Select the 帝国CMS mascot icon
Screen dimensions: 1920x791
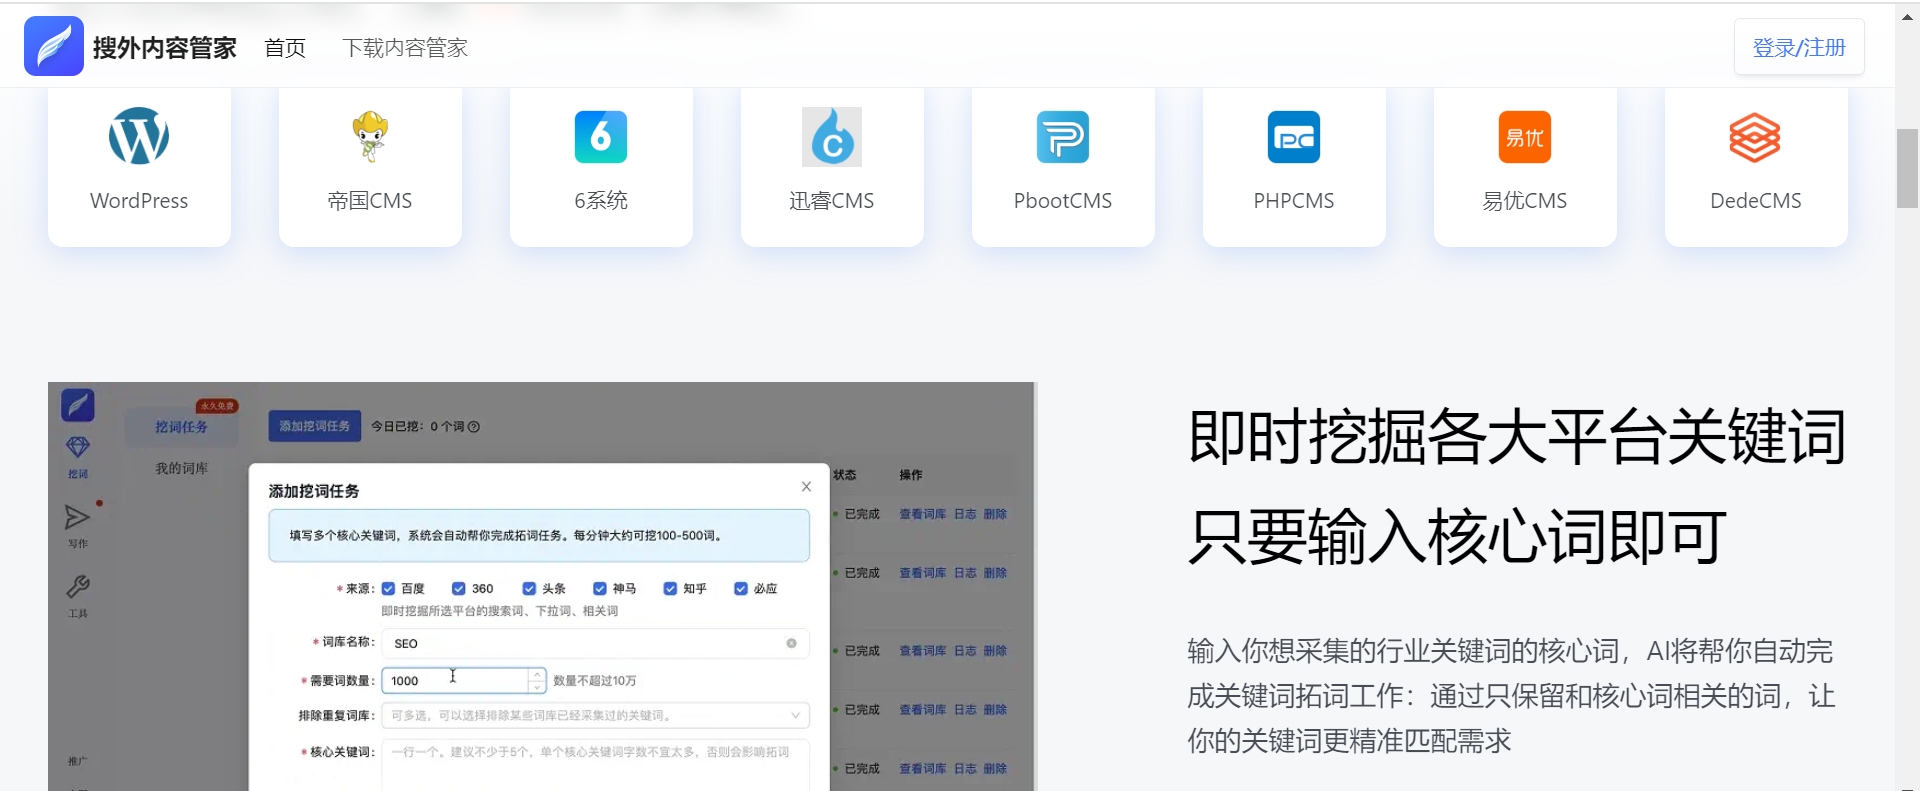pyautogui.click(x=370, y=136)
